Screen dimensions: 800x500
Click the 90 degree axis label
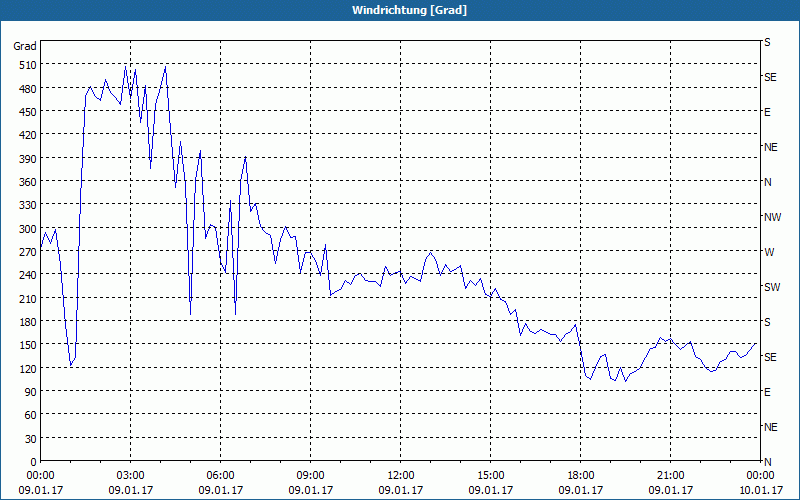pos(31,392)
